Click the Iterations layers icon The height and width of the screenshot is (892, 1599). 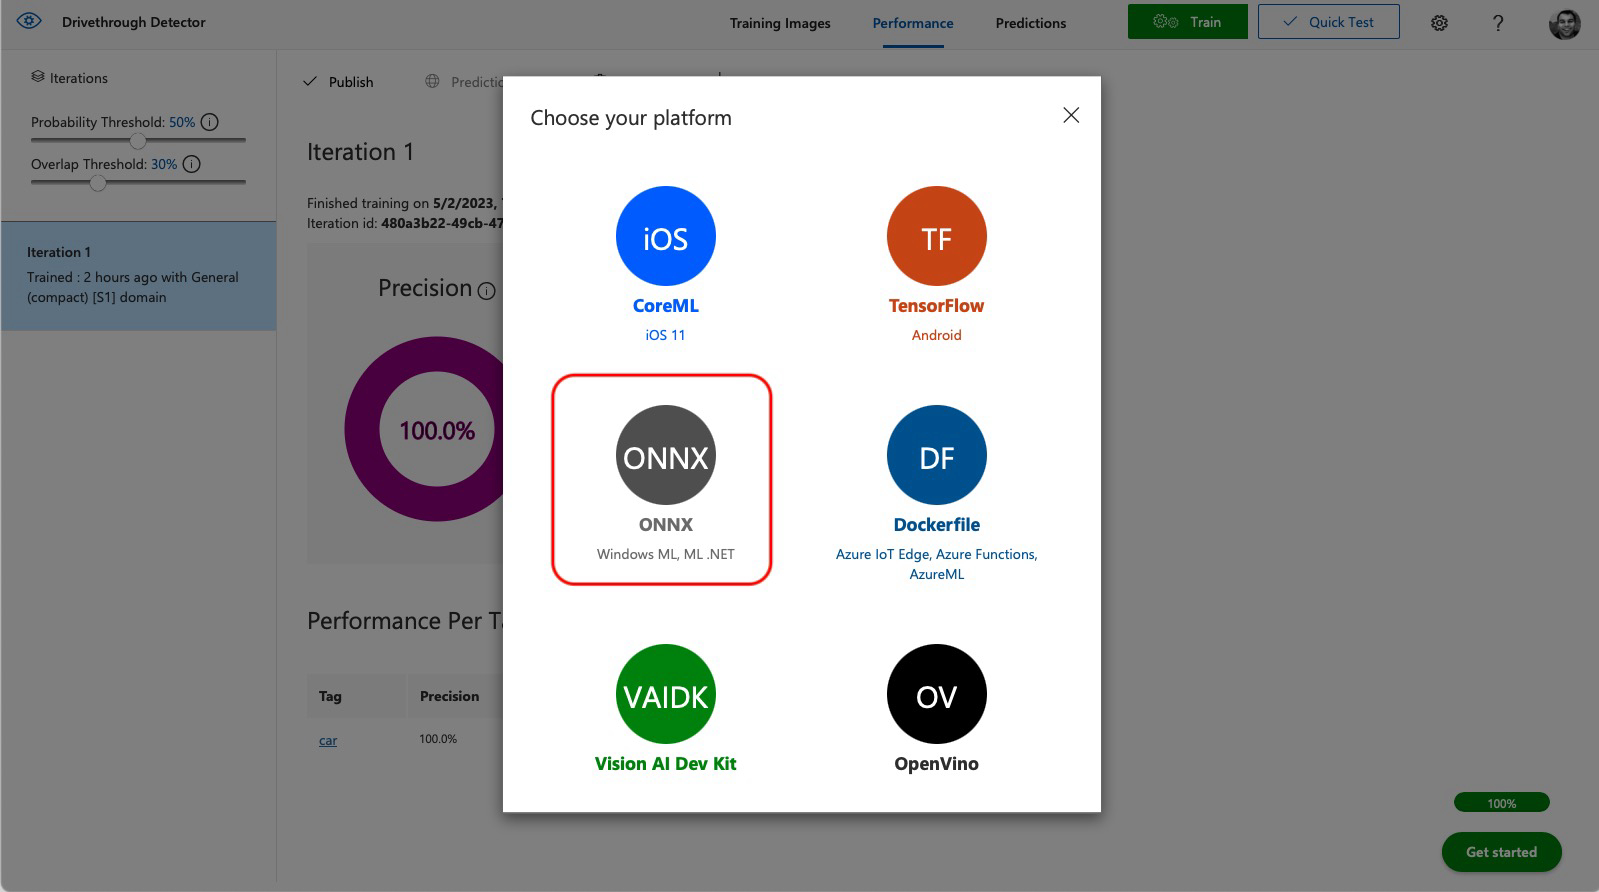tap(38, 77)
